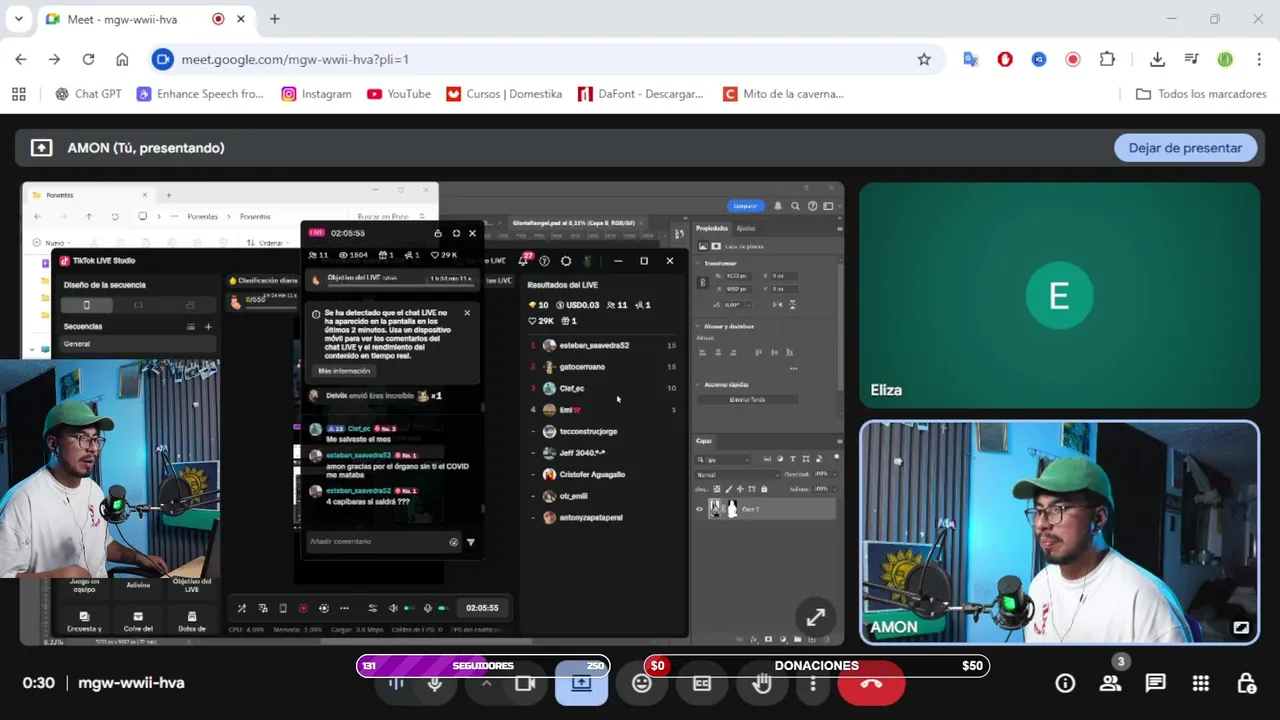Open the emoji reactions in Meet
The image size is (1280, 720).
point(641,684)
